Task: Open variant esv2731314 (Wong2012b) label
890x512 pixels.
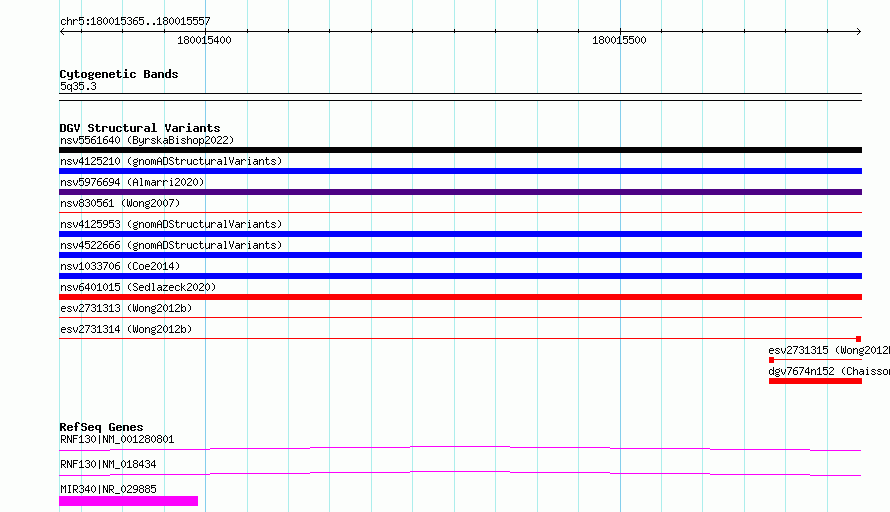Action: point(126,329)
